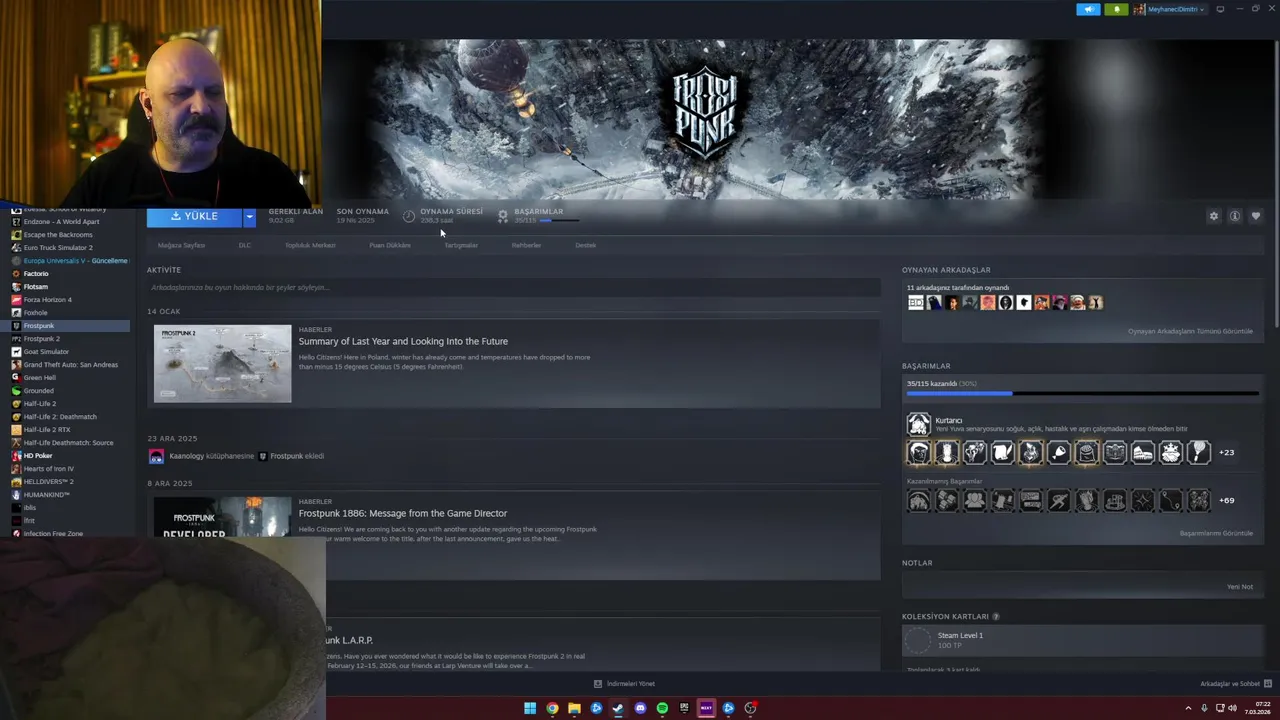Screen dimensions: 1280x720
Task: Open Epic Games Launcher from taskbar
Action: [x=684, y=708]
